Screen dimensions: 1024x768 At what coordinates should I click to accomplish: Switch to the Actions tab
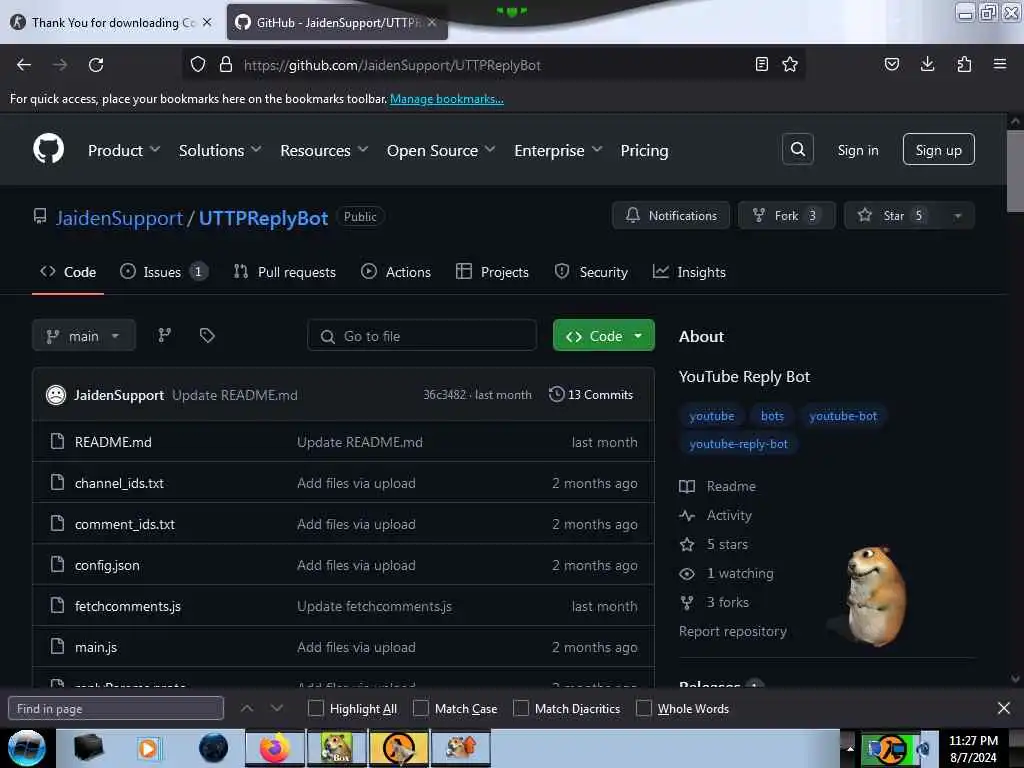coord(396,272)
